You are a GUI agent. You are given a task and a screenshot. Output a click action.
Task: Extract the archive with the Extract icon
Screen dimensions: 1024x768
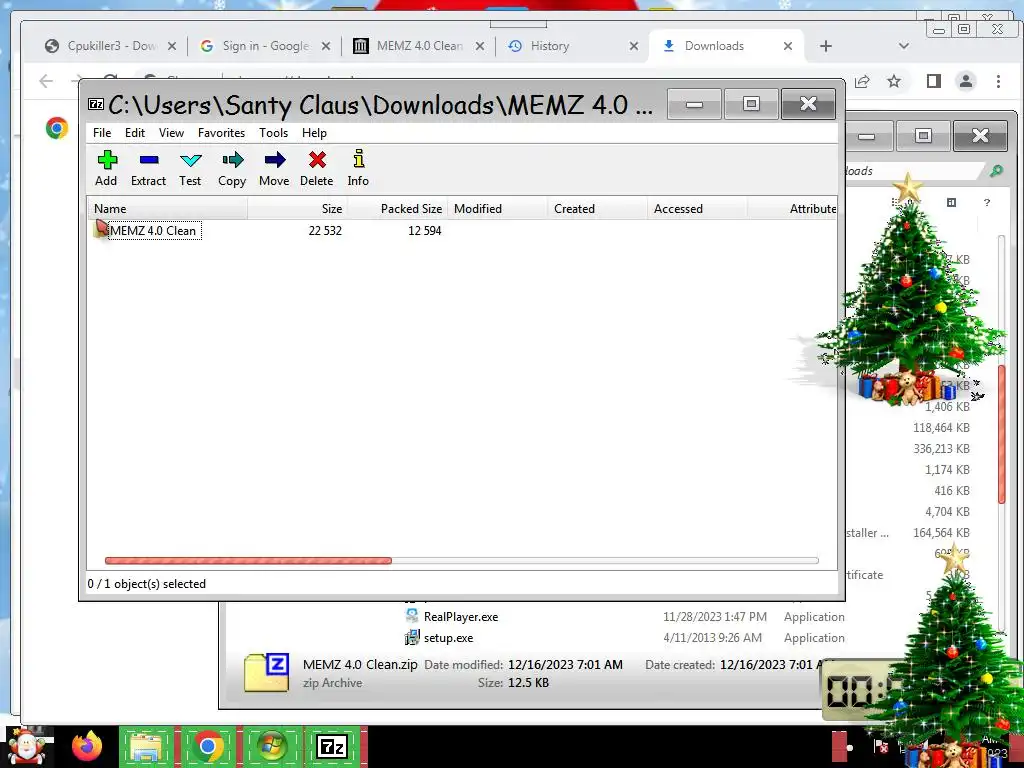[148, 168]
